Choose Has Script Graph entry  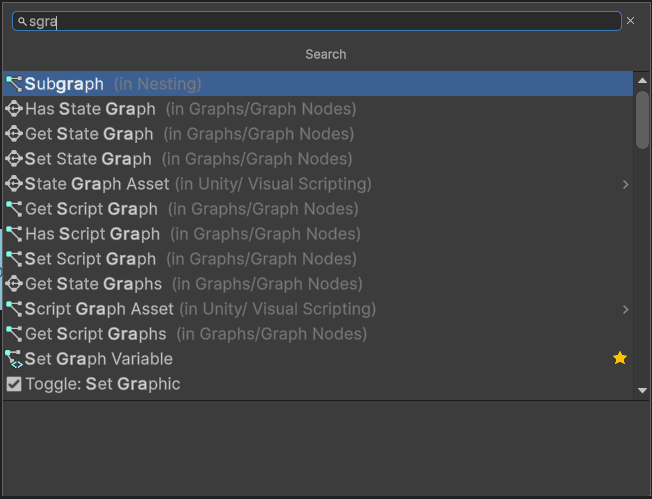pos(92,234)
